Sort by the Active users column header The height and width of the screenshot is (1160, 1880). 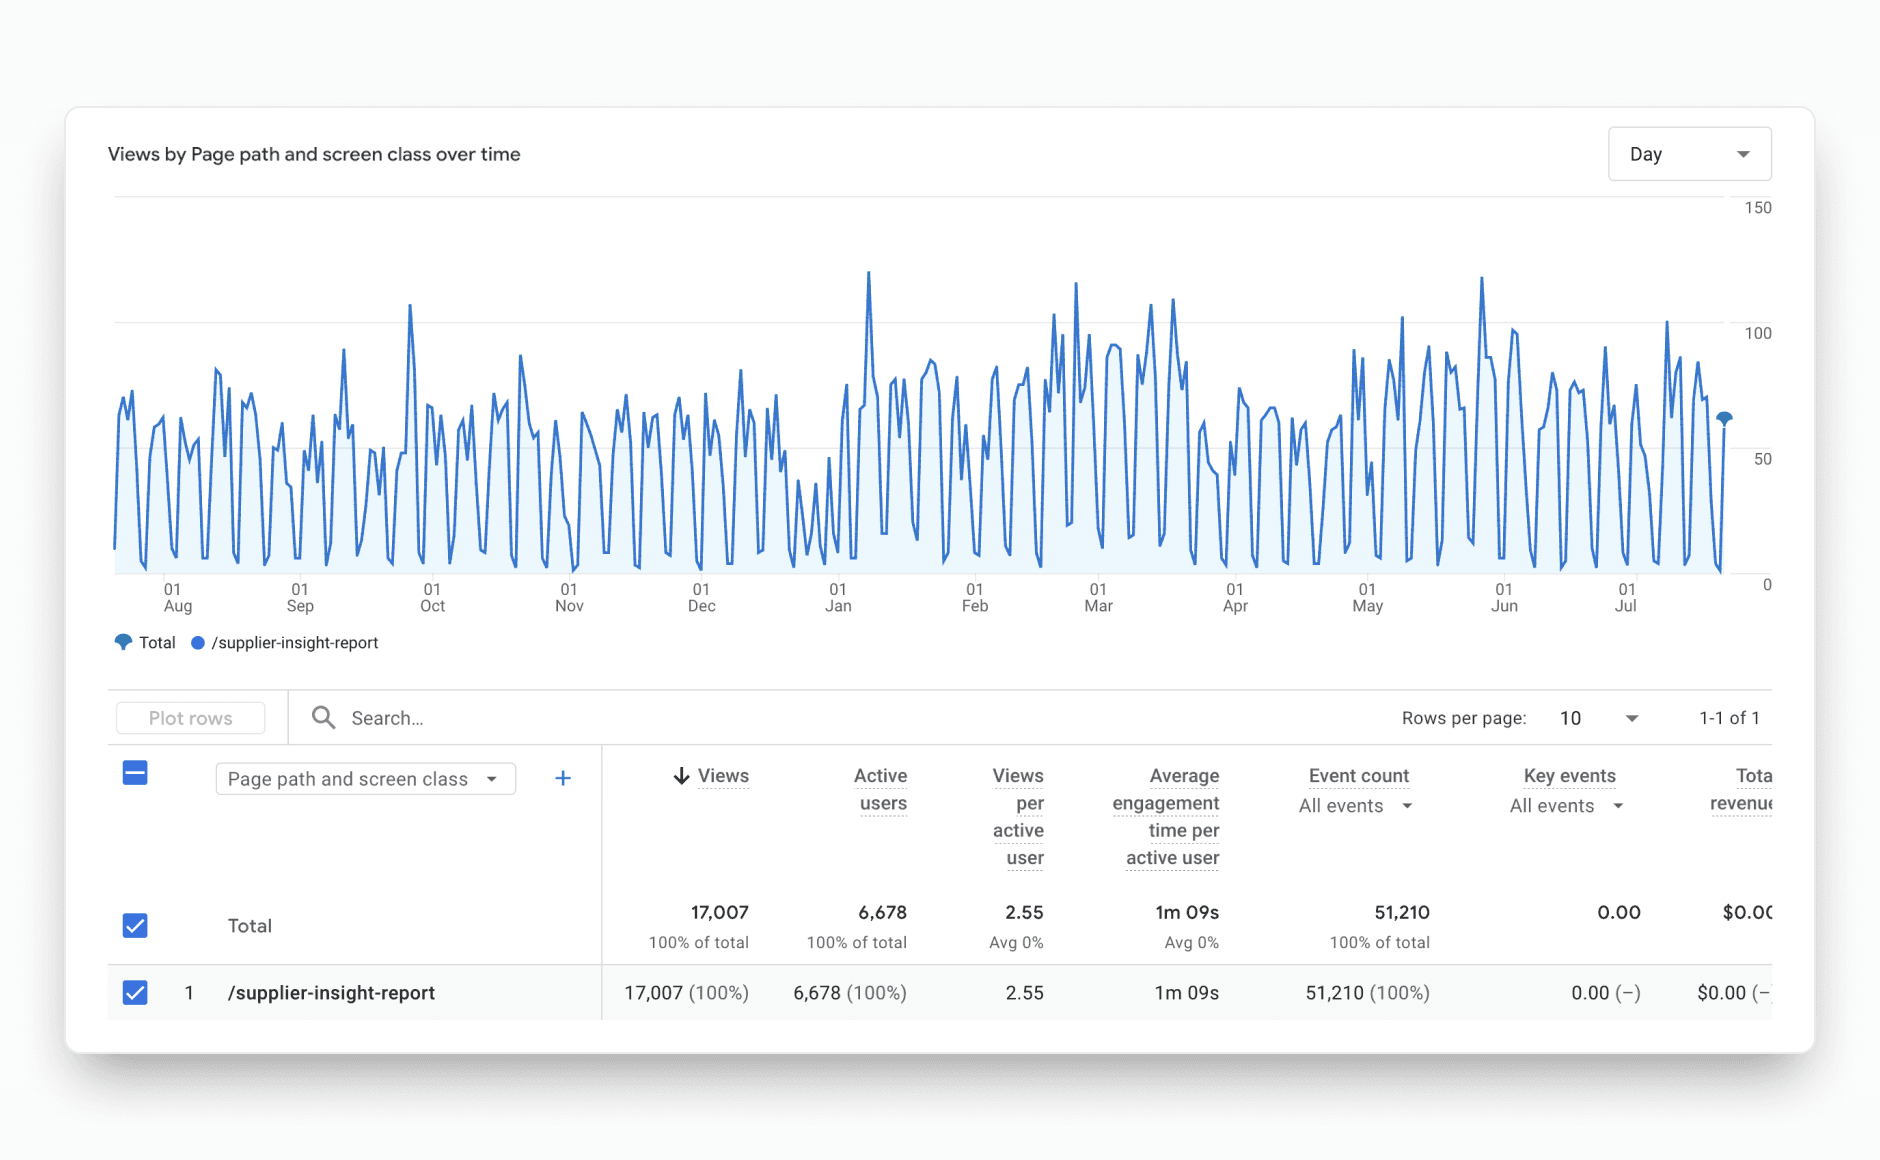pos(881,789)
